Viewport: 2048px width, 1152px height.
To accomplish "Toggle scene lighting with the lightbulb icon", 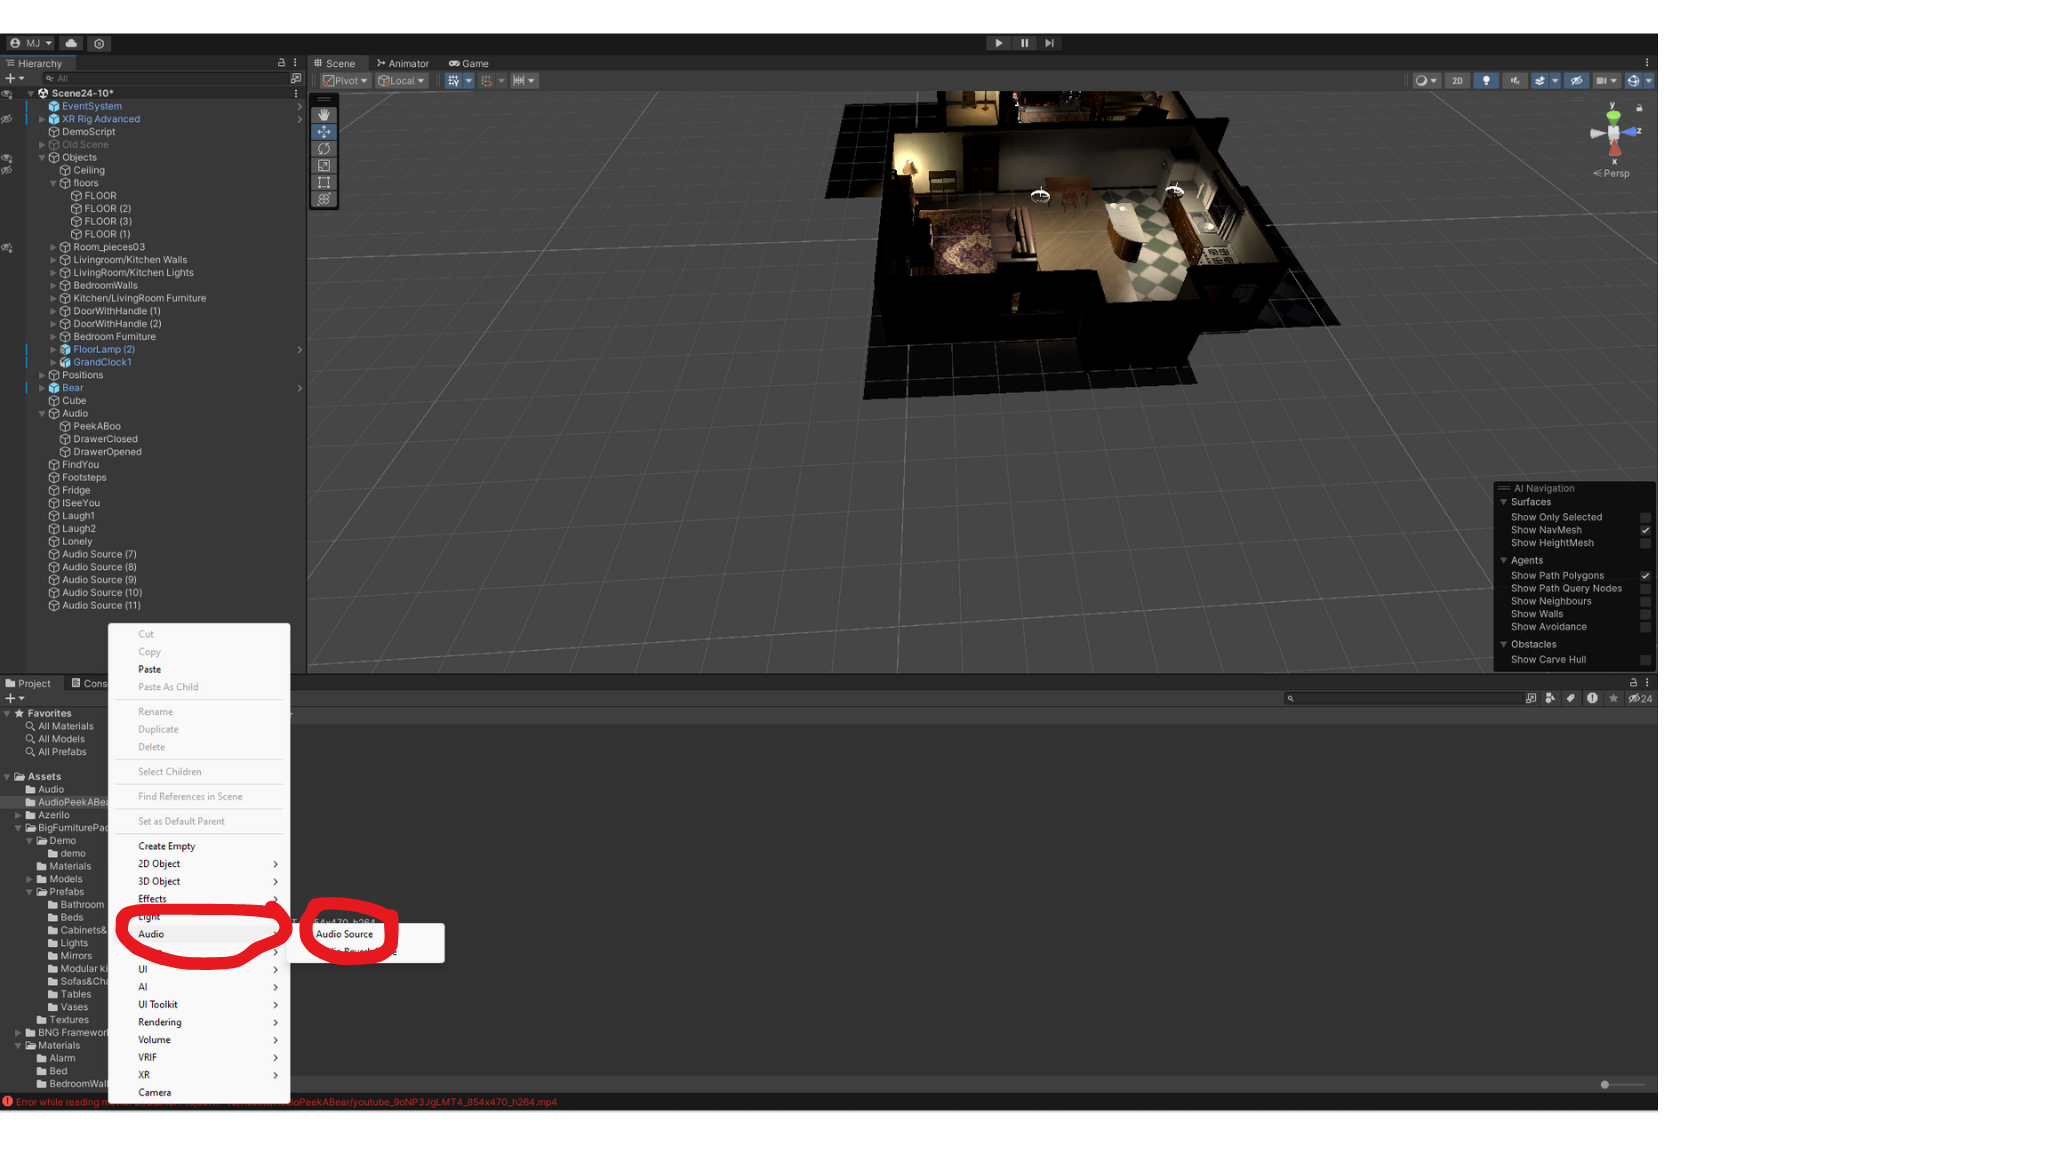I will coord(1486,81).
